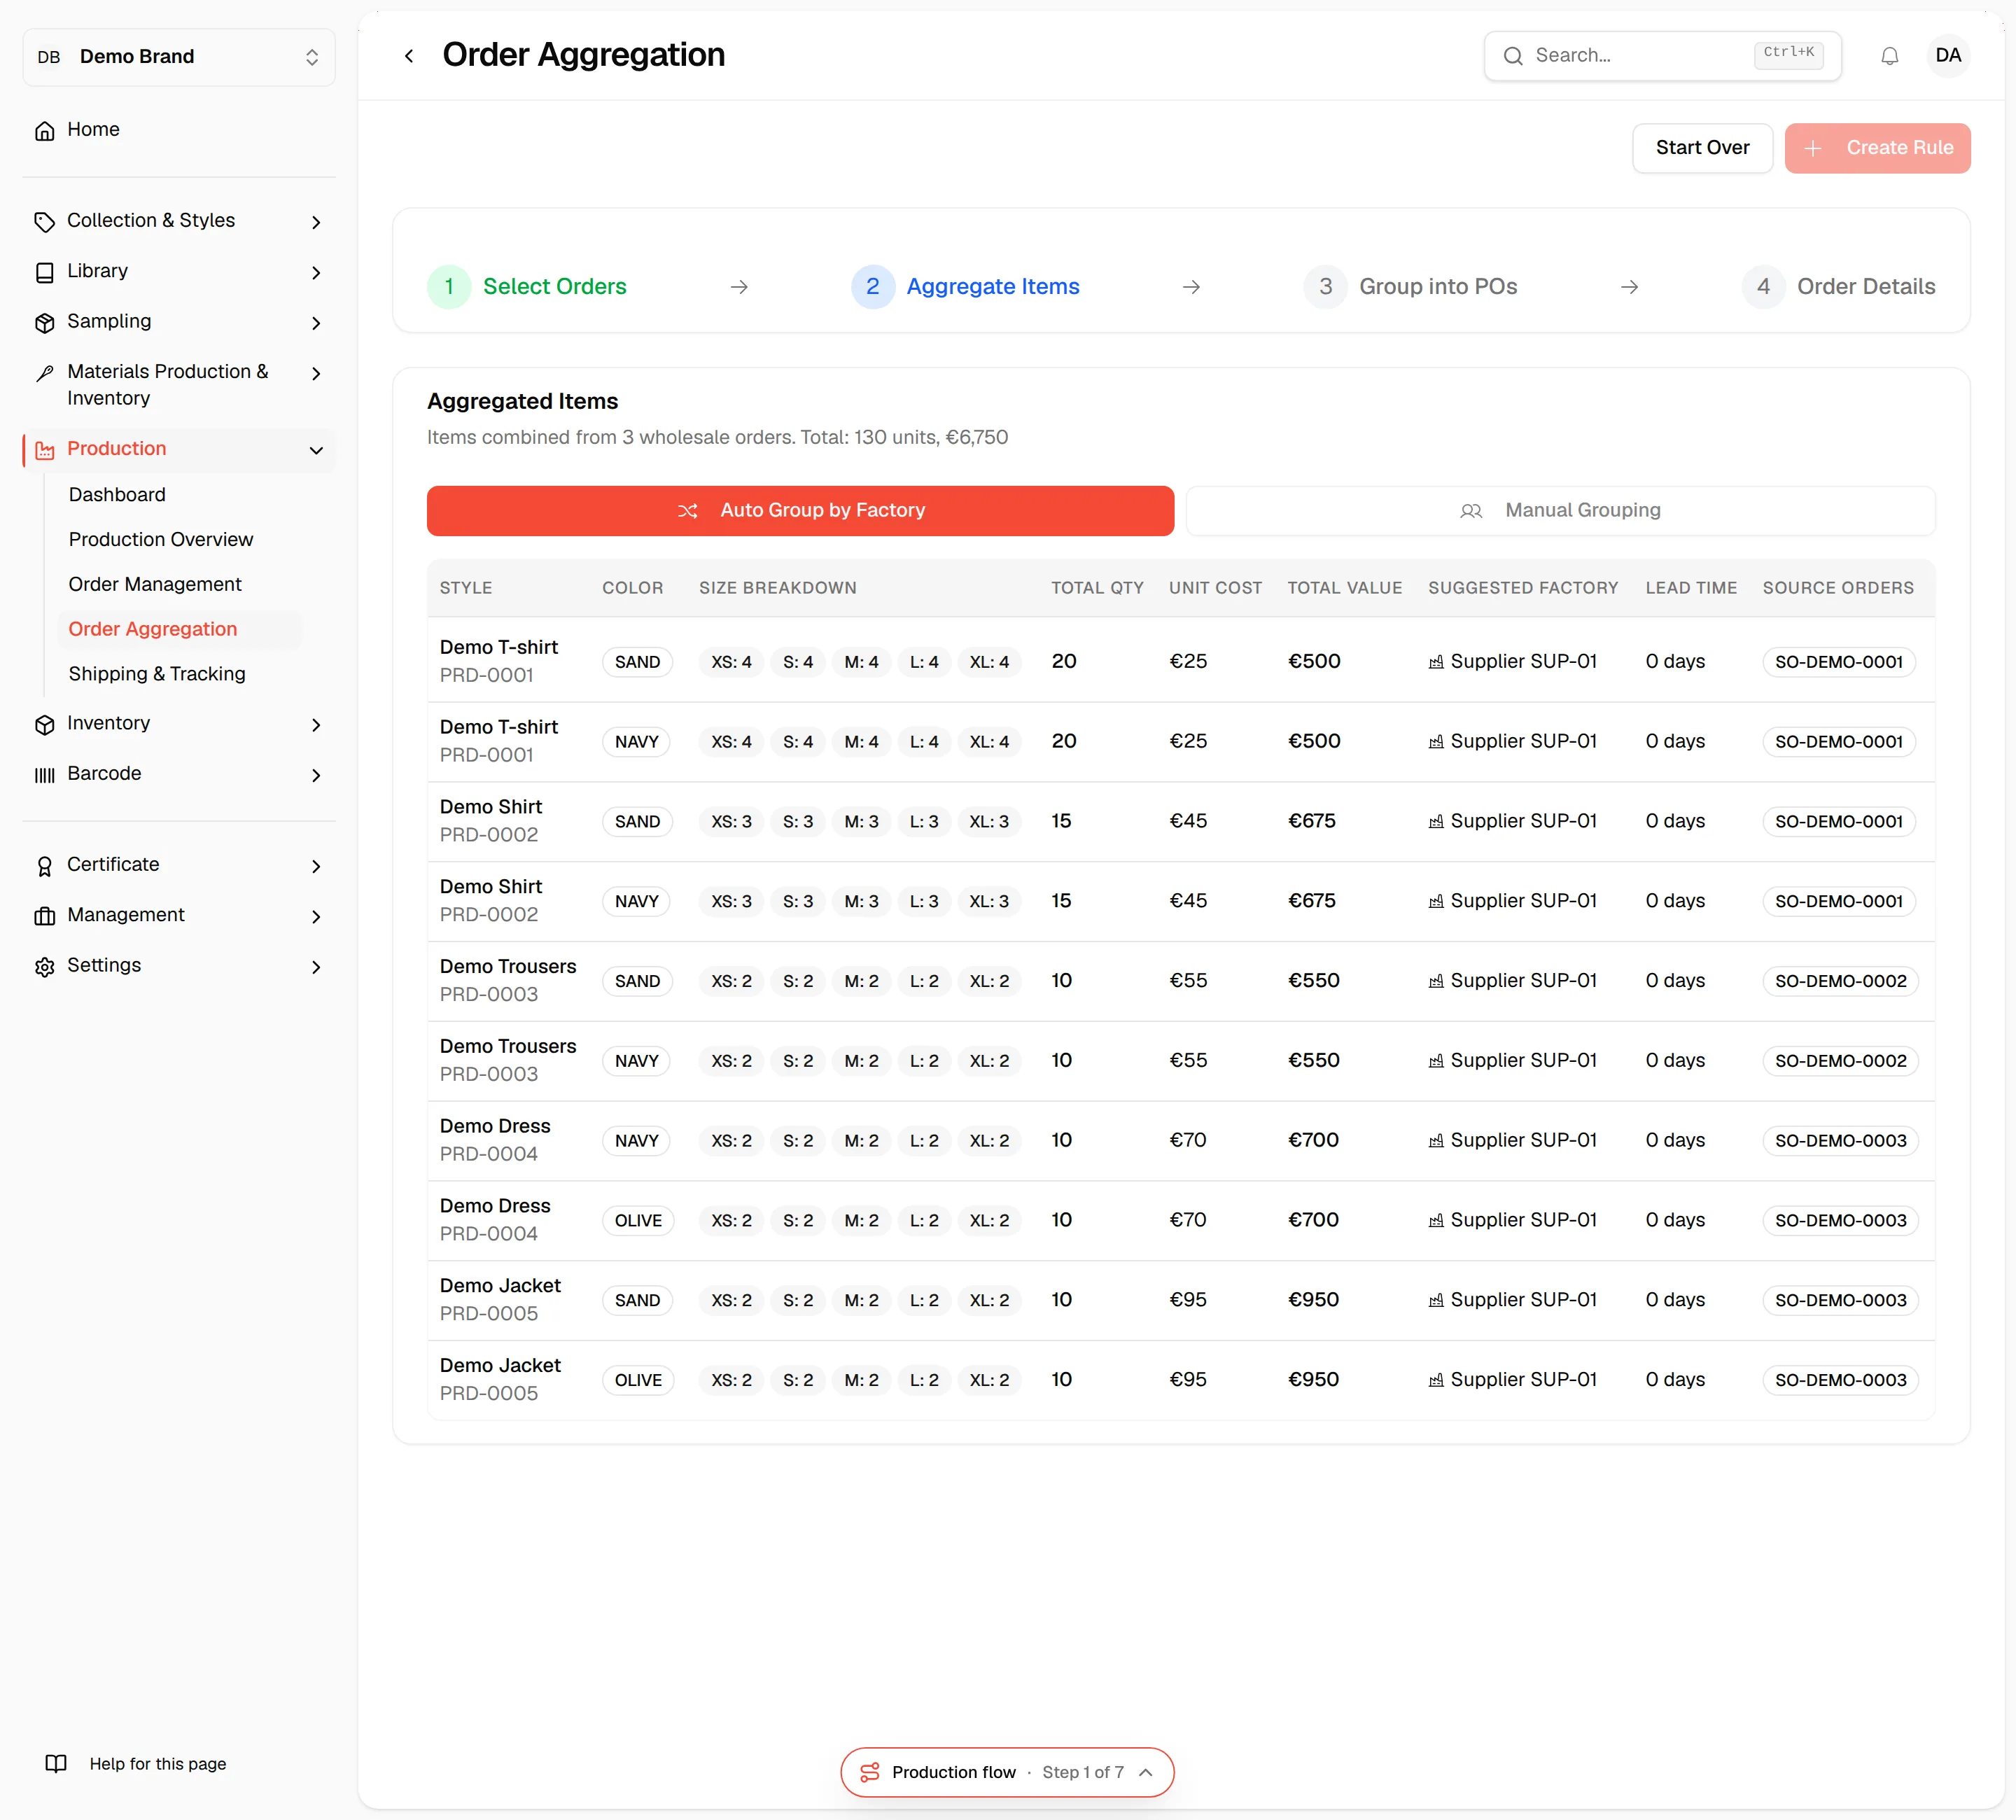The image size is (2016, 1820).
Task: Click the Library book icon
Action: click(45, 272)
